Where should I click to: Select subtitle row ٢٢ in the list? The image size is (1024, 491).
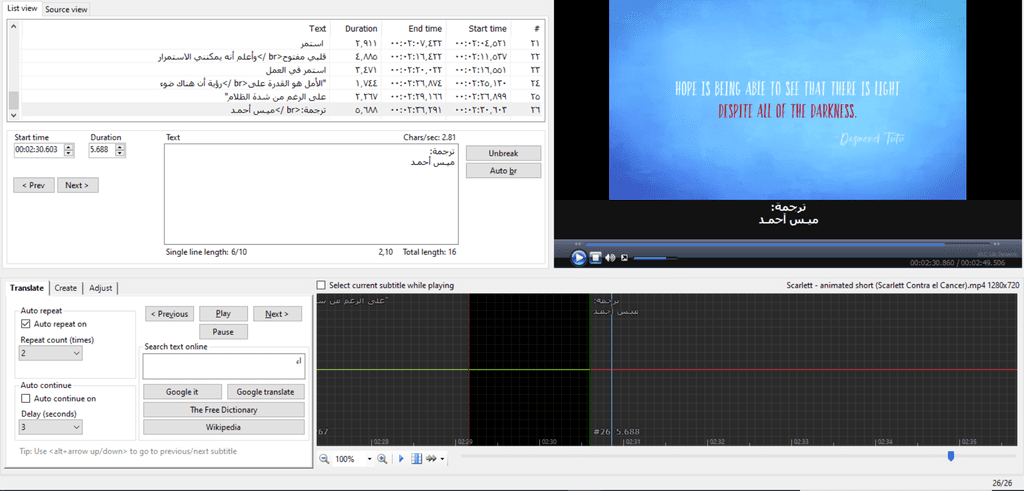pos(283,57)
